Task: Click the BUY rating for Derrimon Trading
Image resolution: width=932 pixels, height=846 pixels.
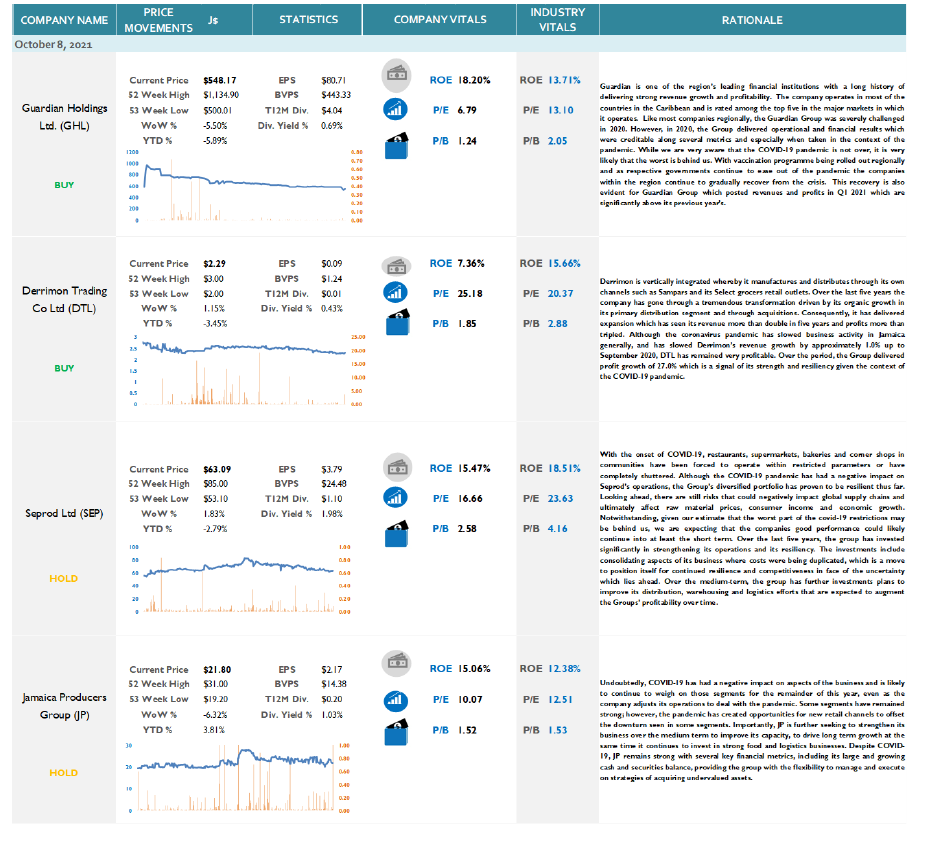Action: point(64,368)
